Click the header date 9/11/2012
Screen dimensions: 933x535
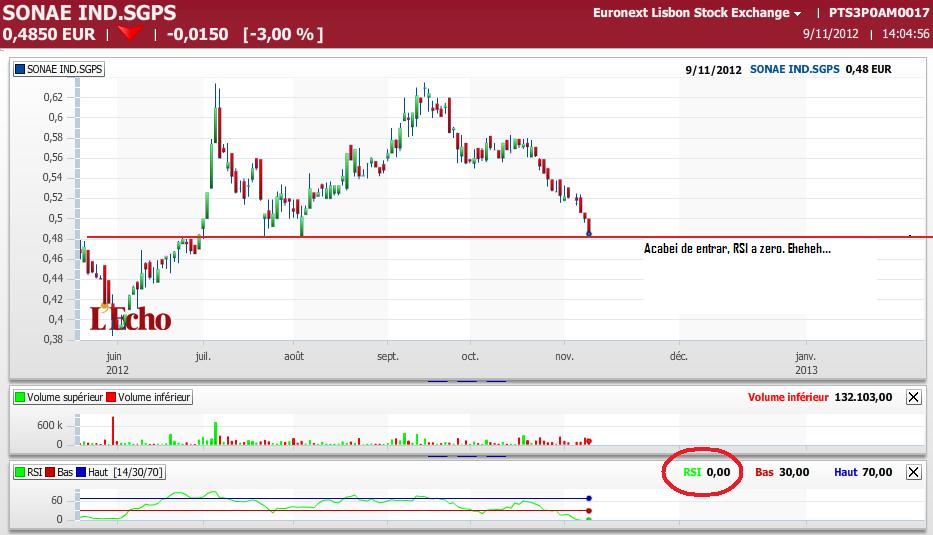tap(831, 34)
